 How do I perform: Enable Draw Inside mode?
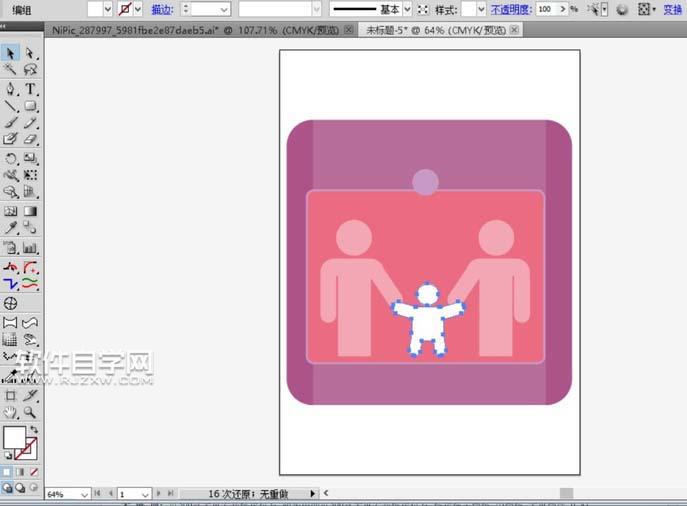tap(34, 487)
